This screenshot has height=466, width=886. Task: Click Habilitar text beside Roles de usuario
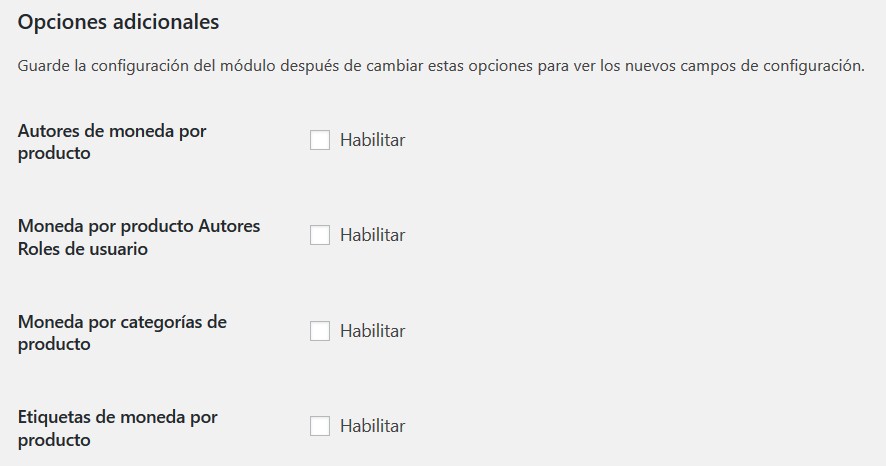pos(372,235)
